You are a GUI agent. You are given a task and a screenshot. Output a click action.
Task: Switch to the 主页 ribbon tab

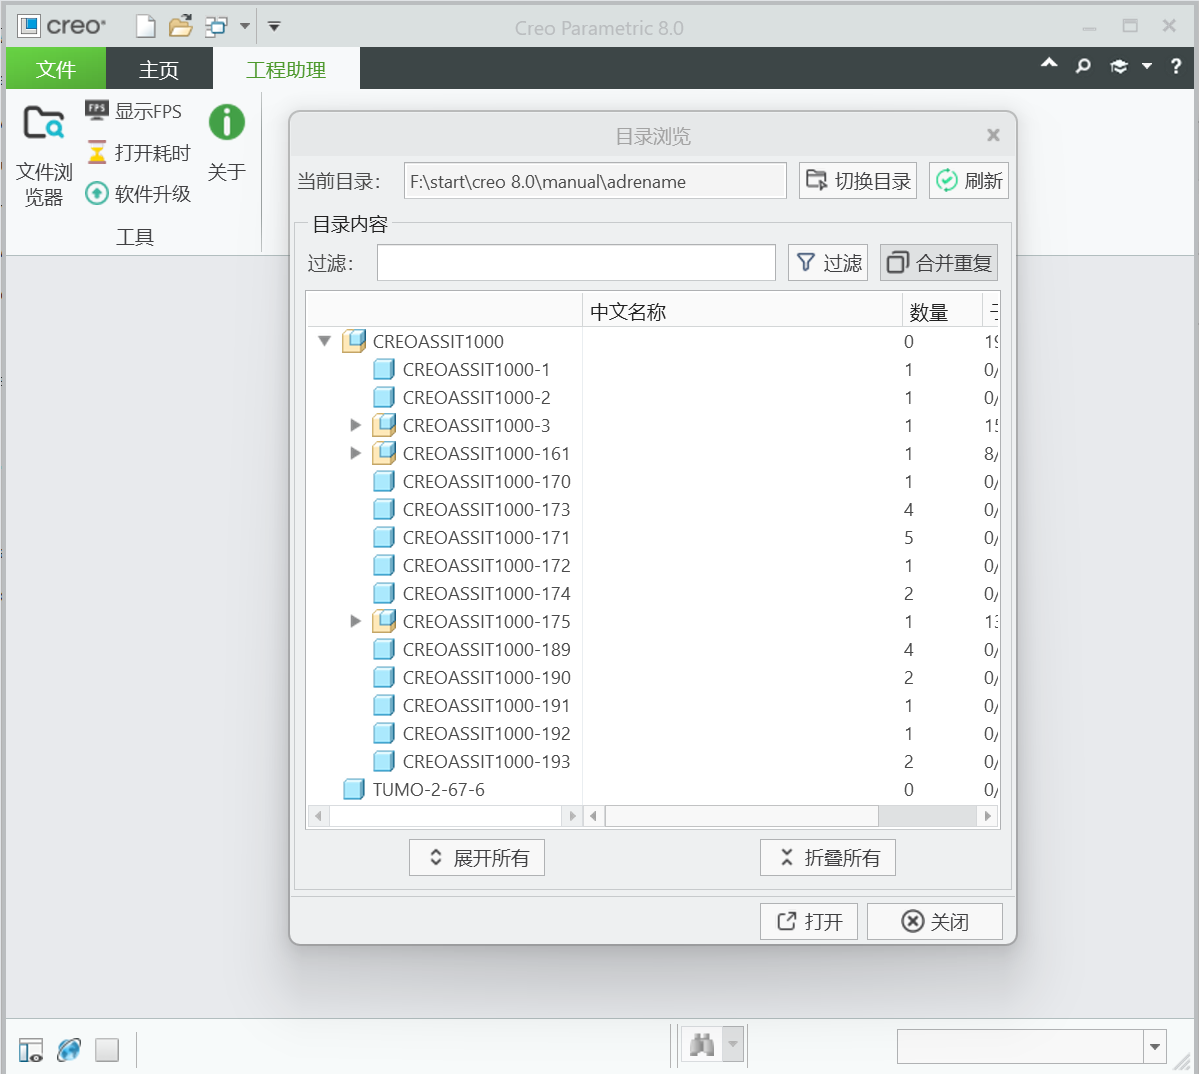[x=158, y=69]
